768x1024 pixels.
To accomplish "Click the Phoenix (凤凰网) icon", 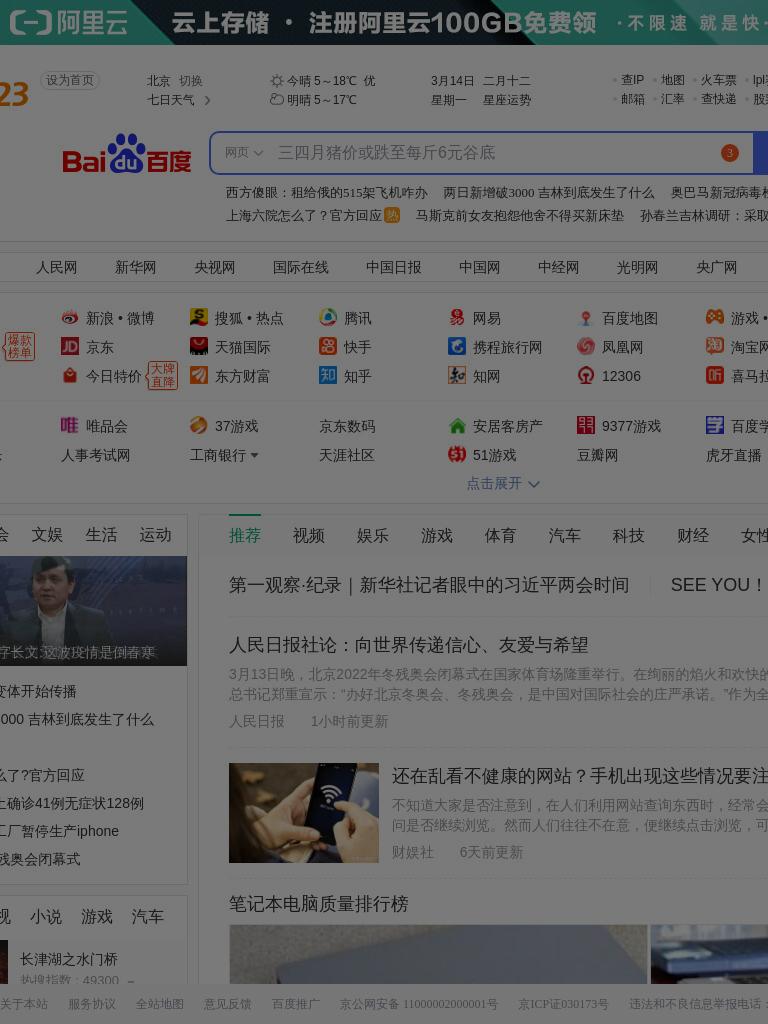I will [586, 346].
